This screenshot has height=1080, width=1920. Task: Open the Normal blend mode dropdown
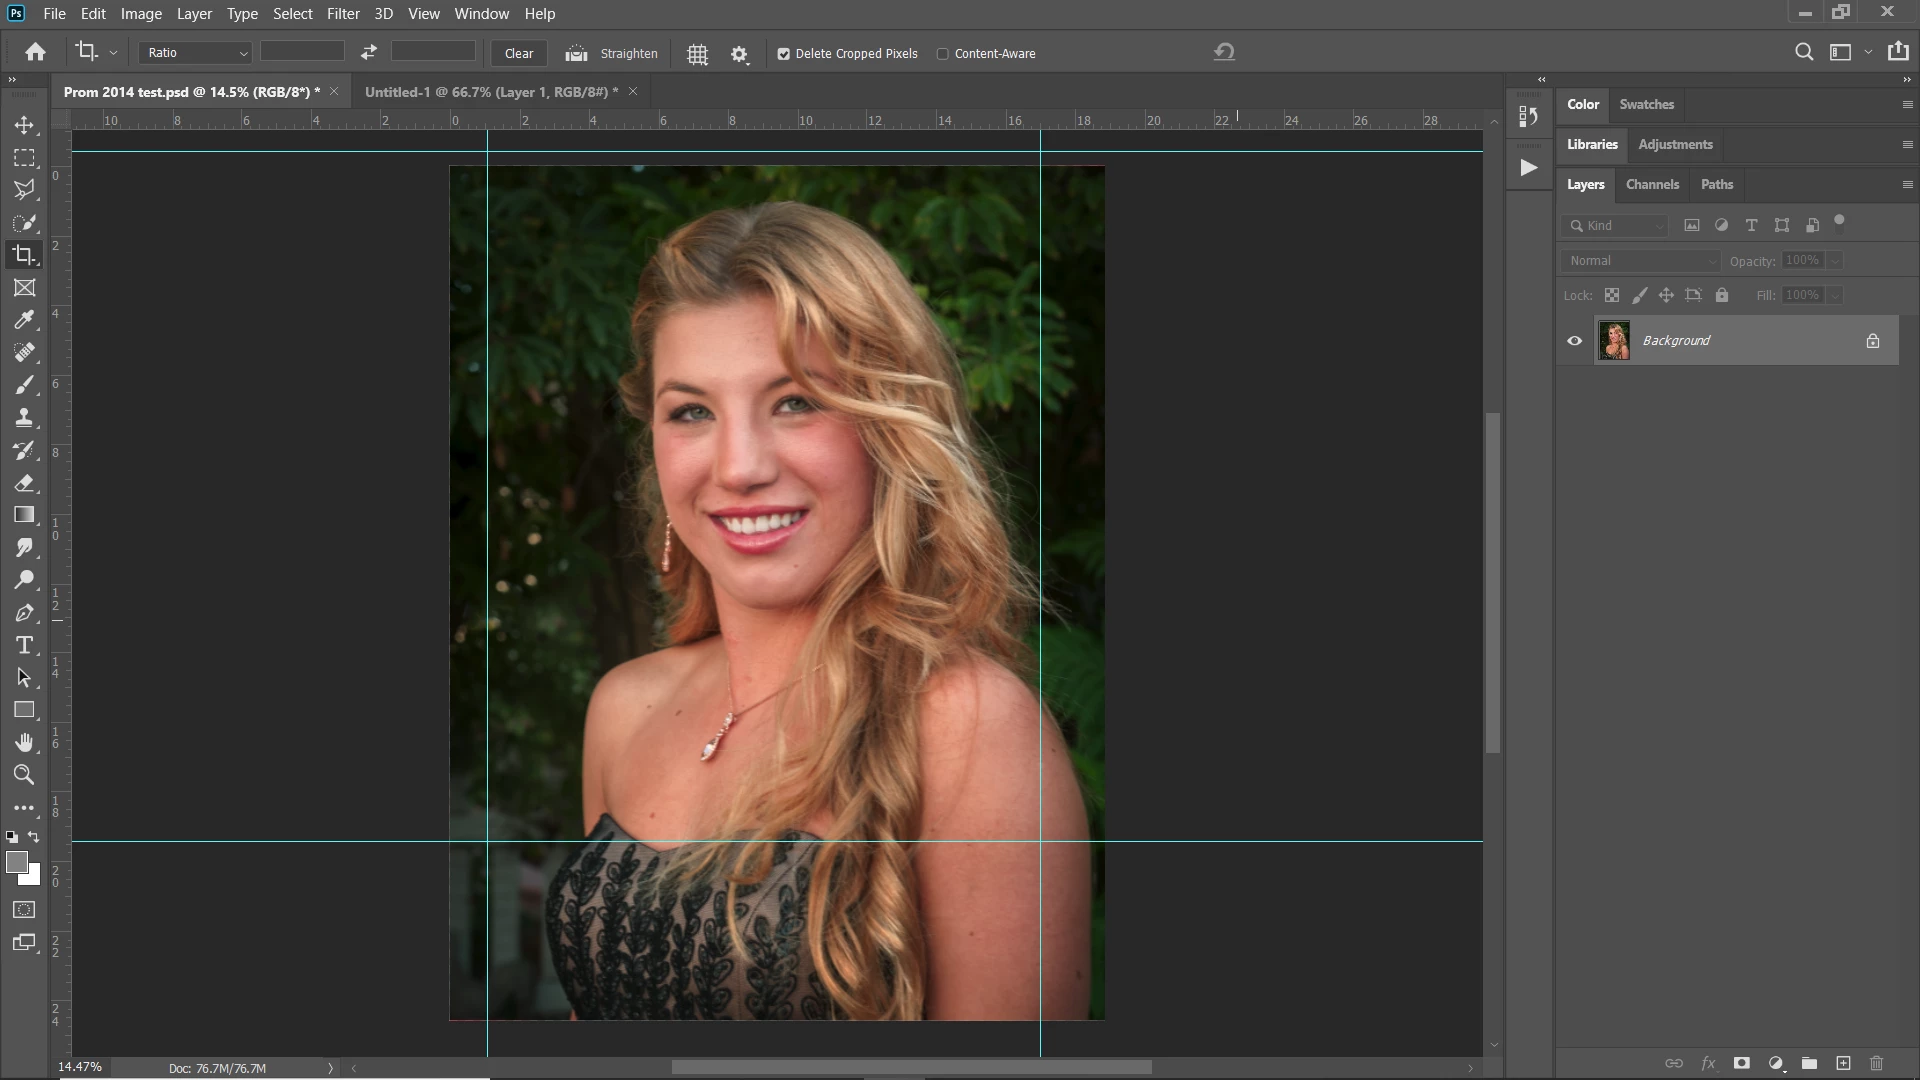tap(1641, 261)
